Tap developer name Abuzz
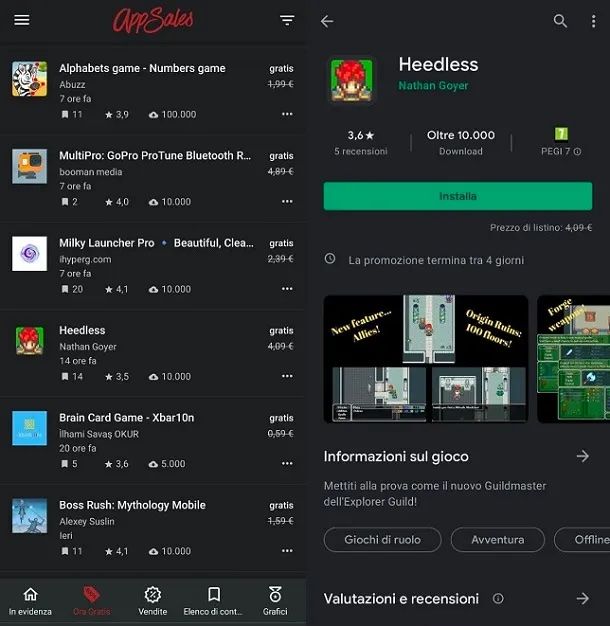 point(72,85)
